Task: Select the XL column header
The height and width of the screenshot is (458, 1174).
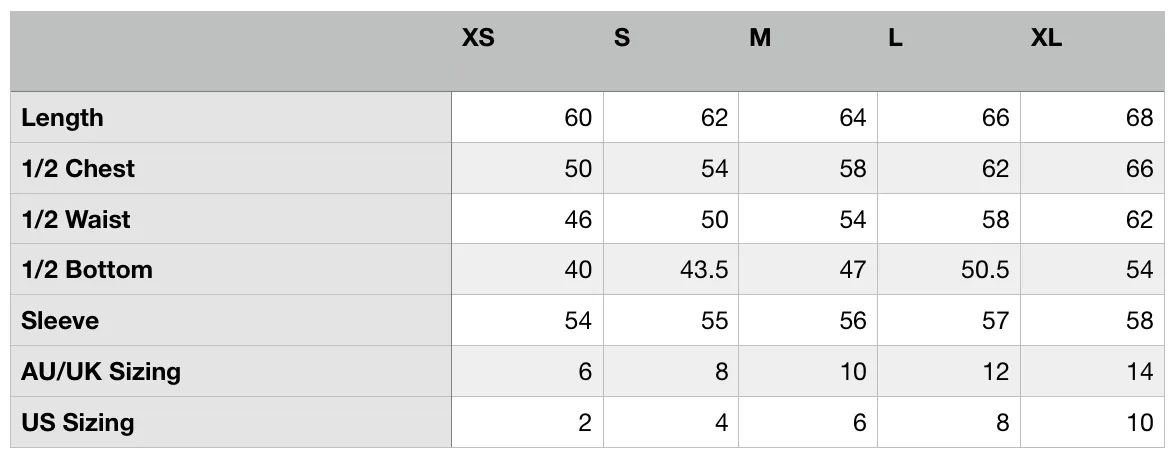Action: (x=1046, y=37)
